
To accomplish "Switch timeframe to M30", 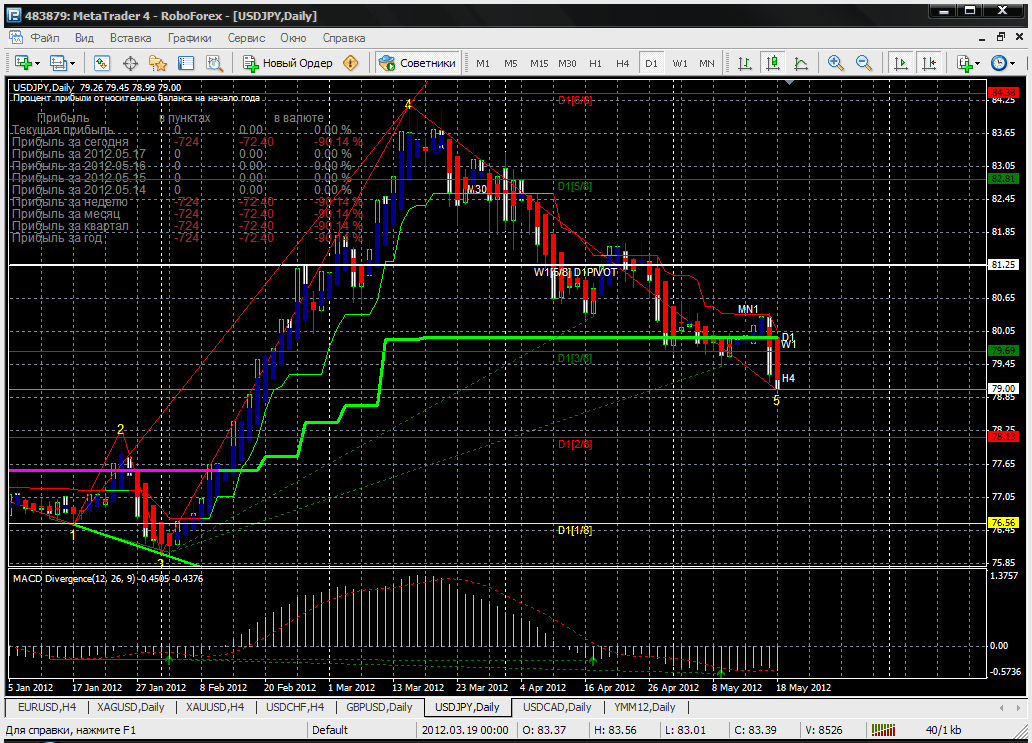I will click(x=567, y=63).
